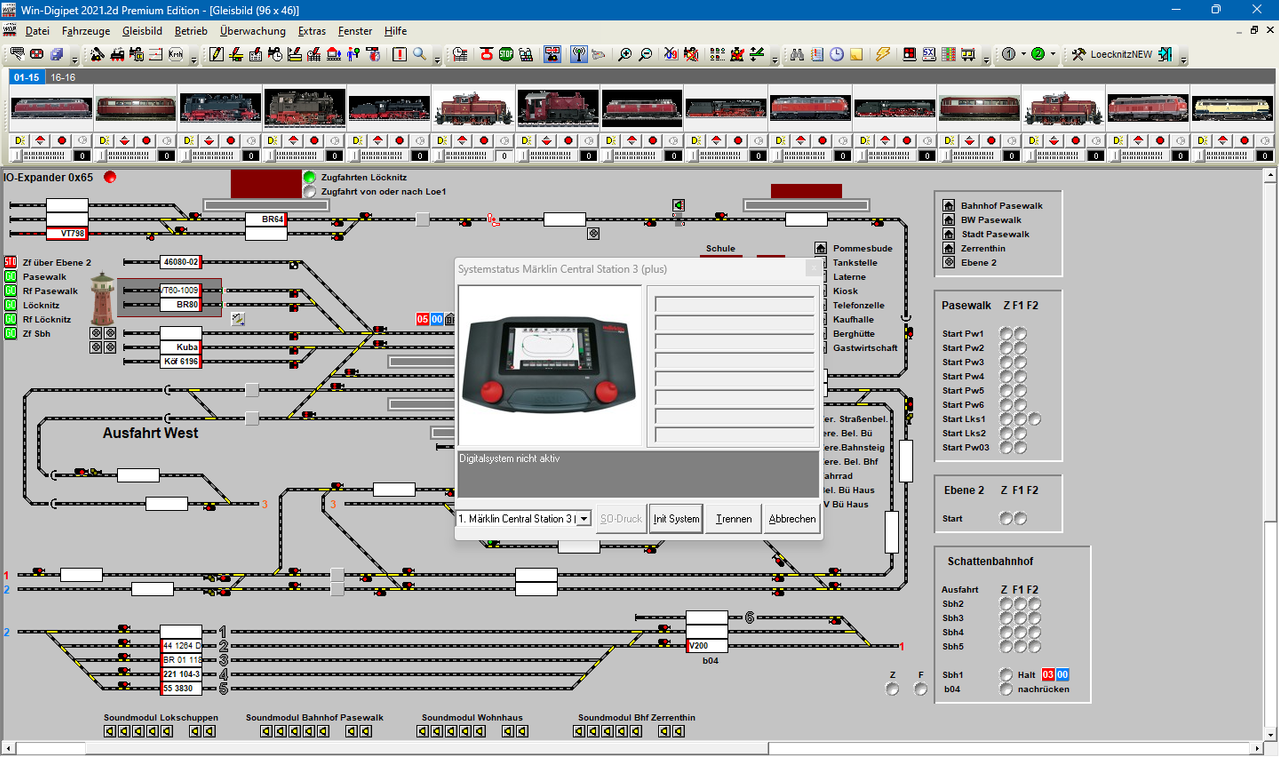
Task: Click the Abbrechen button
Action: tap(792, 519)
